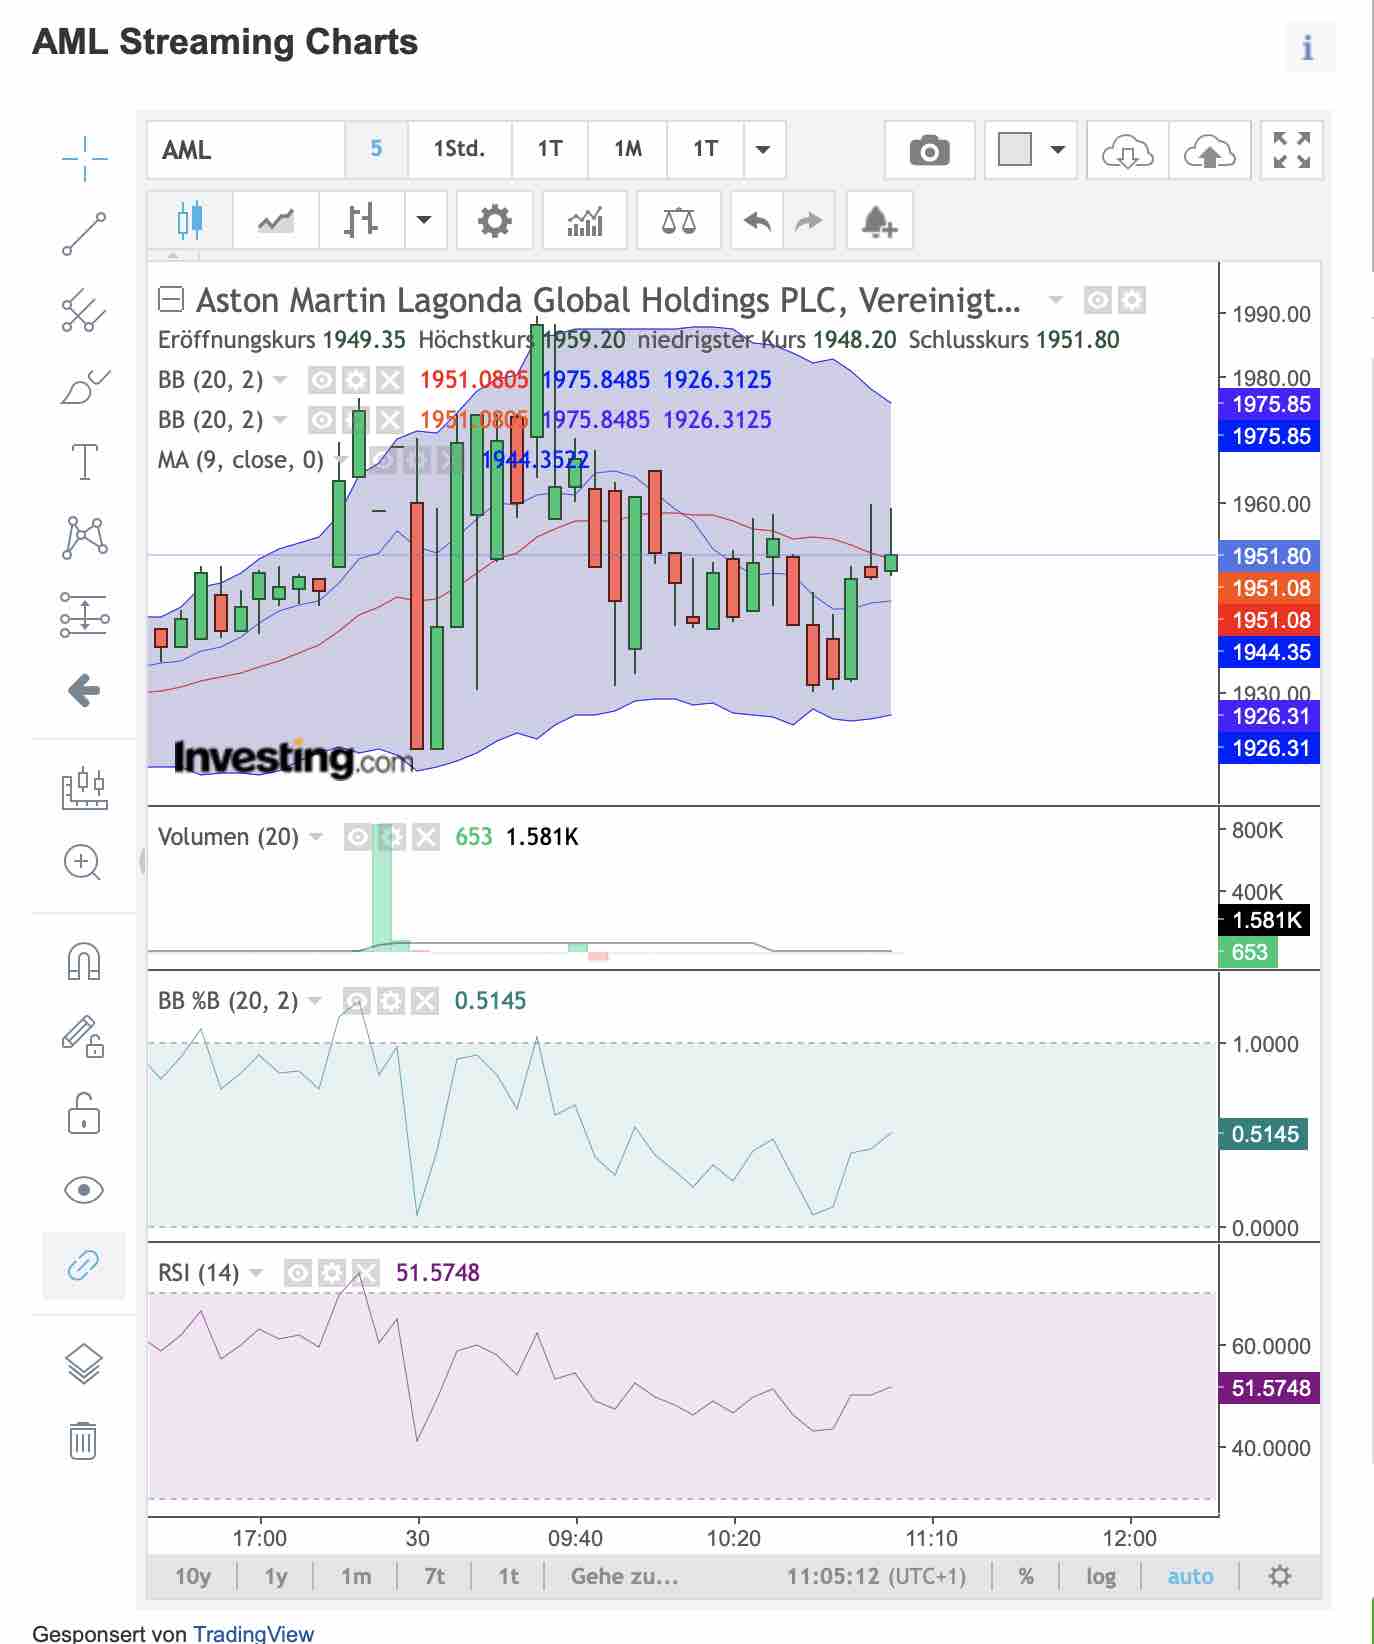Click the save chart layout cloud icon

coord(1210,151)
